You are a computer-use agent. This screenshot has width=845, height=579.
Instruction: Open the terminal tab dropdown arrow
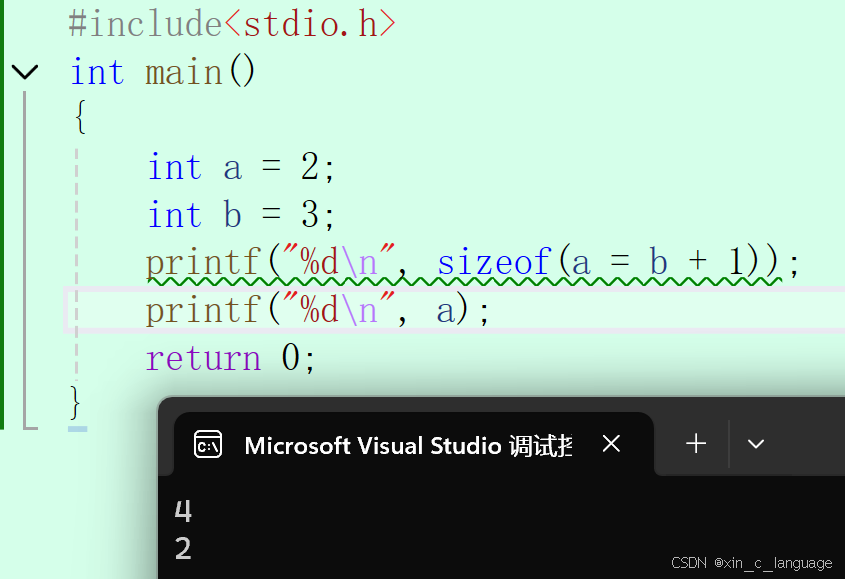pos(756,444)
